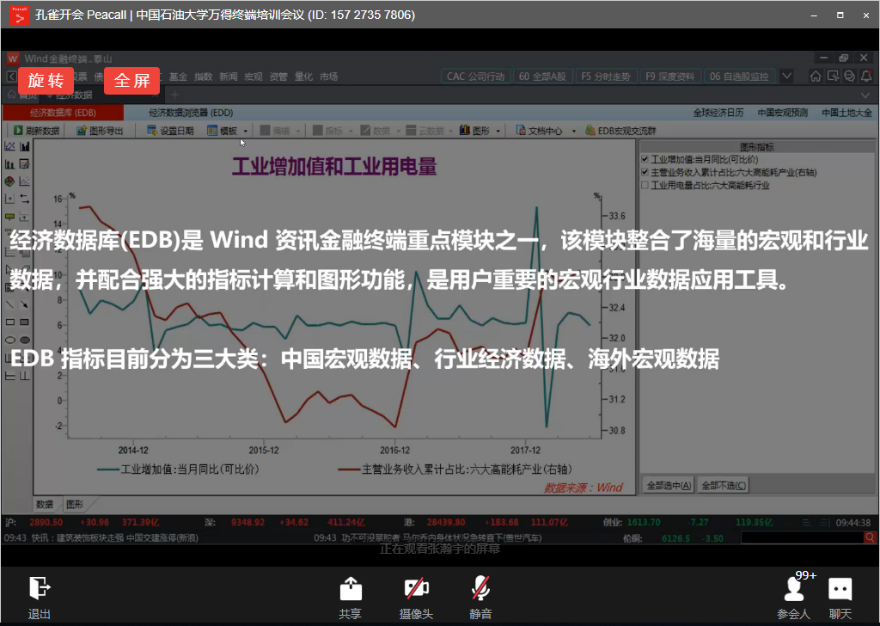Image resolution: width=880 pixels, height=626 pixels.
Task: Expand the shortcut bar dropdown after 自选股监控
Action: pos(786,76)
